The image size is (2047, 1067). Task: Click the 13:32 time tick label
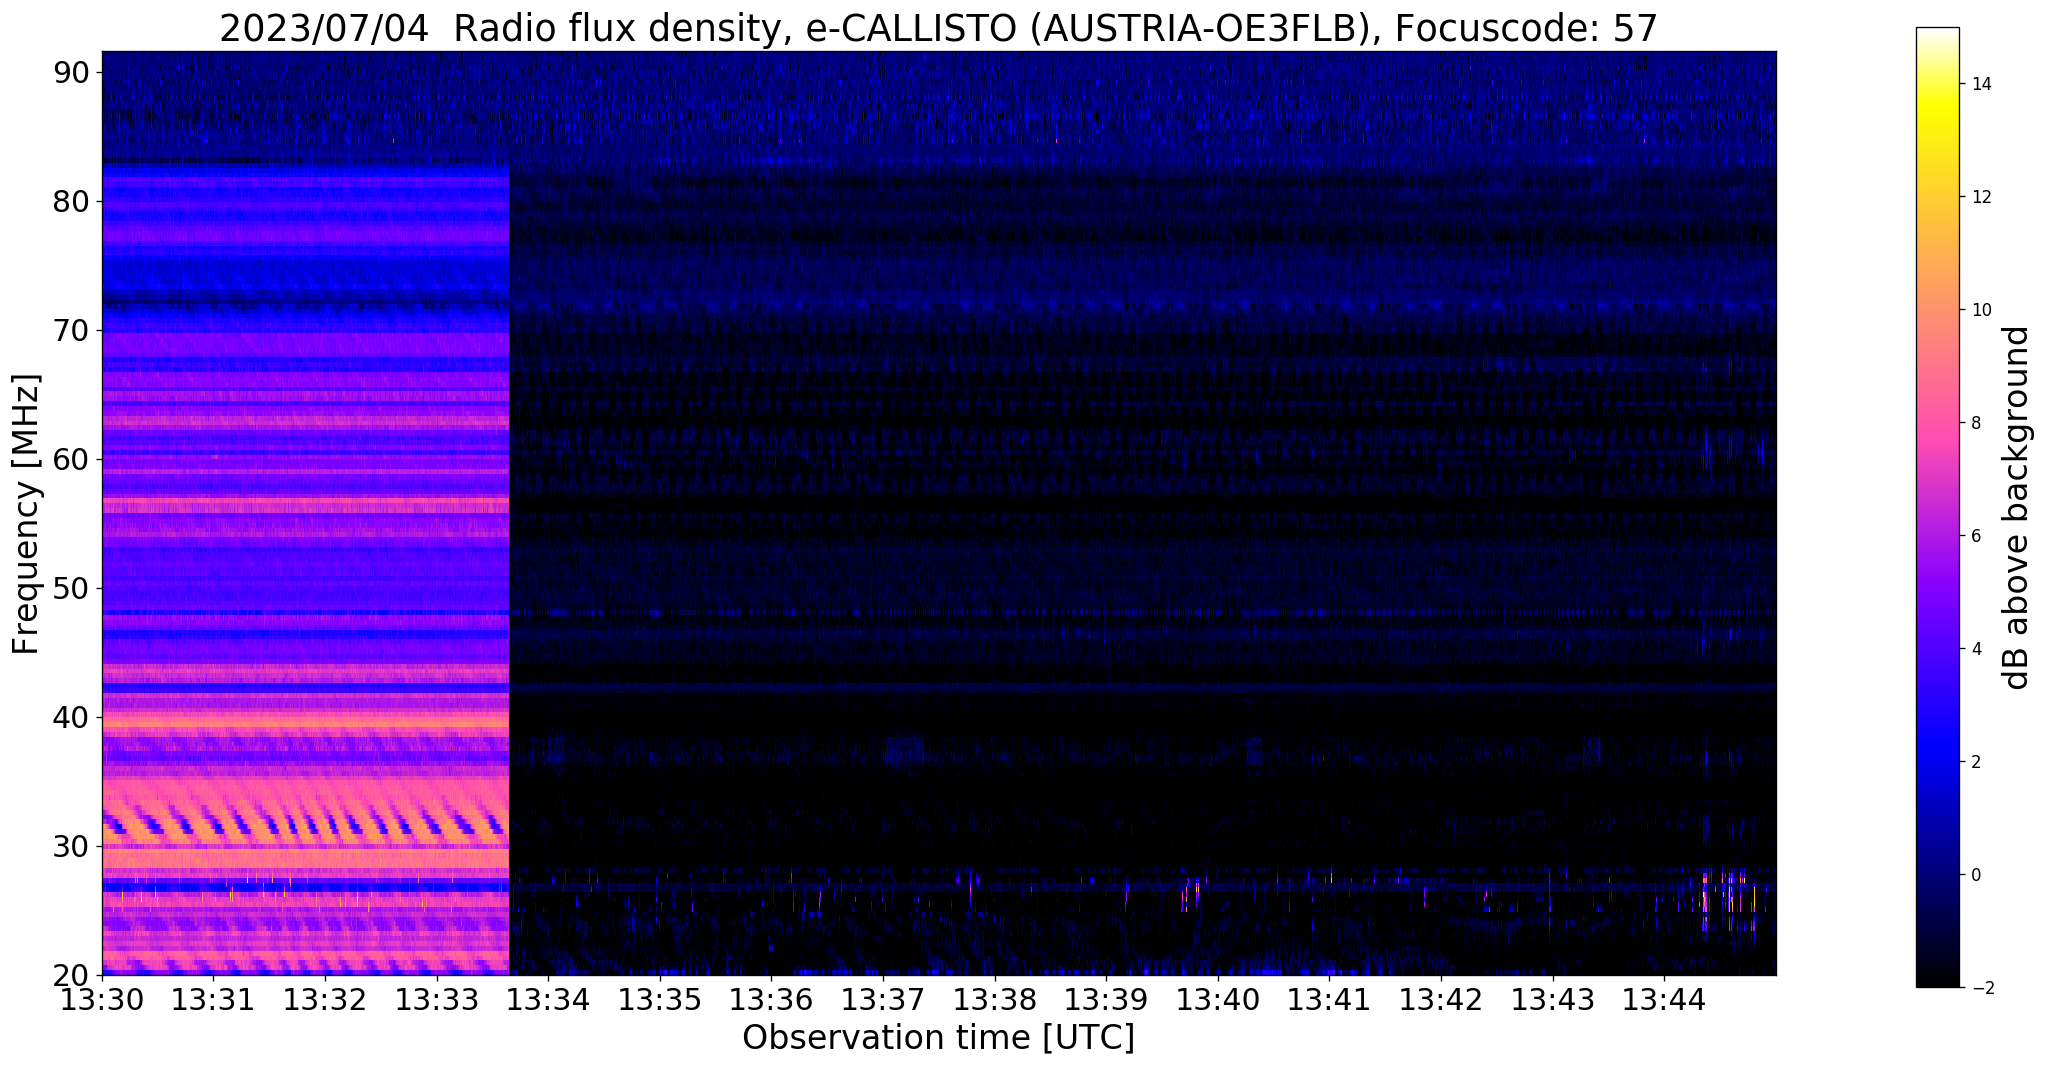[325, 999]
